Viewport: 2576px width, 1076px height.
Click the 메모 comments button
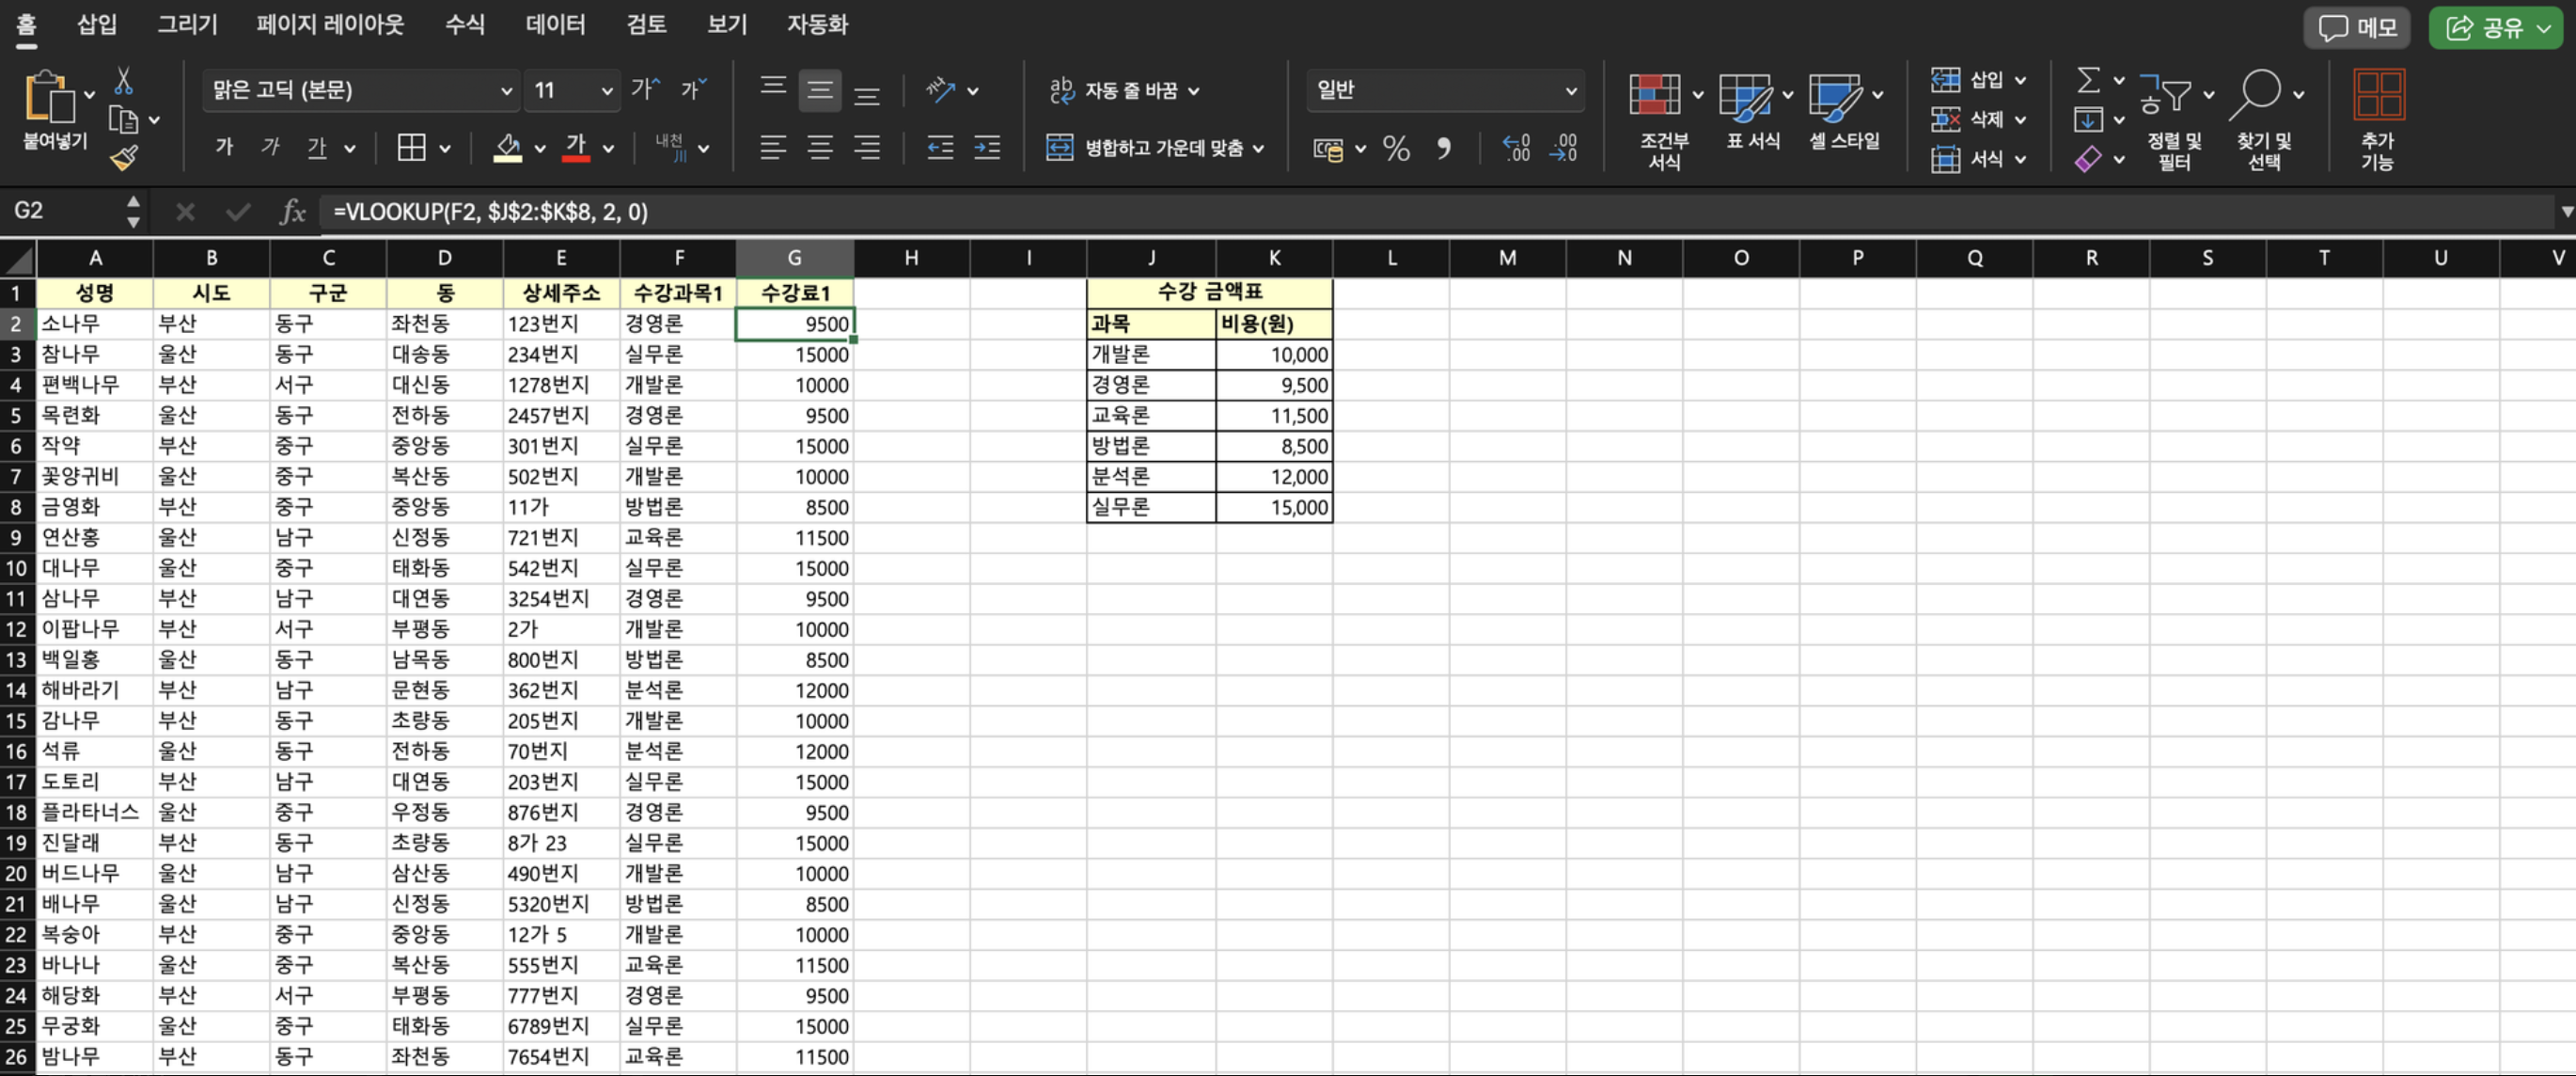2358,28
